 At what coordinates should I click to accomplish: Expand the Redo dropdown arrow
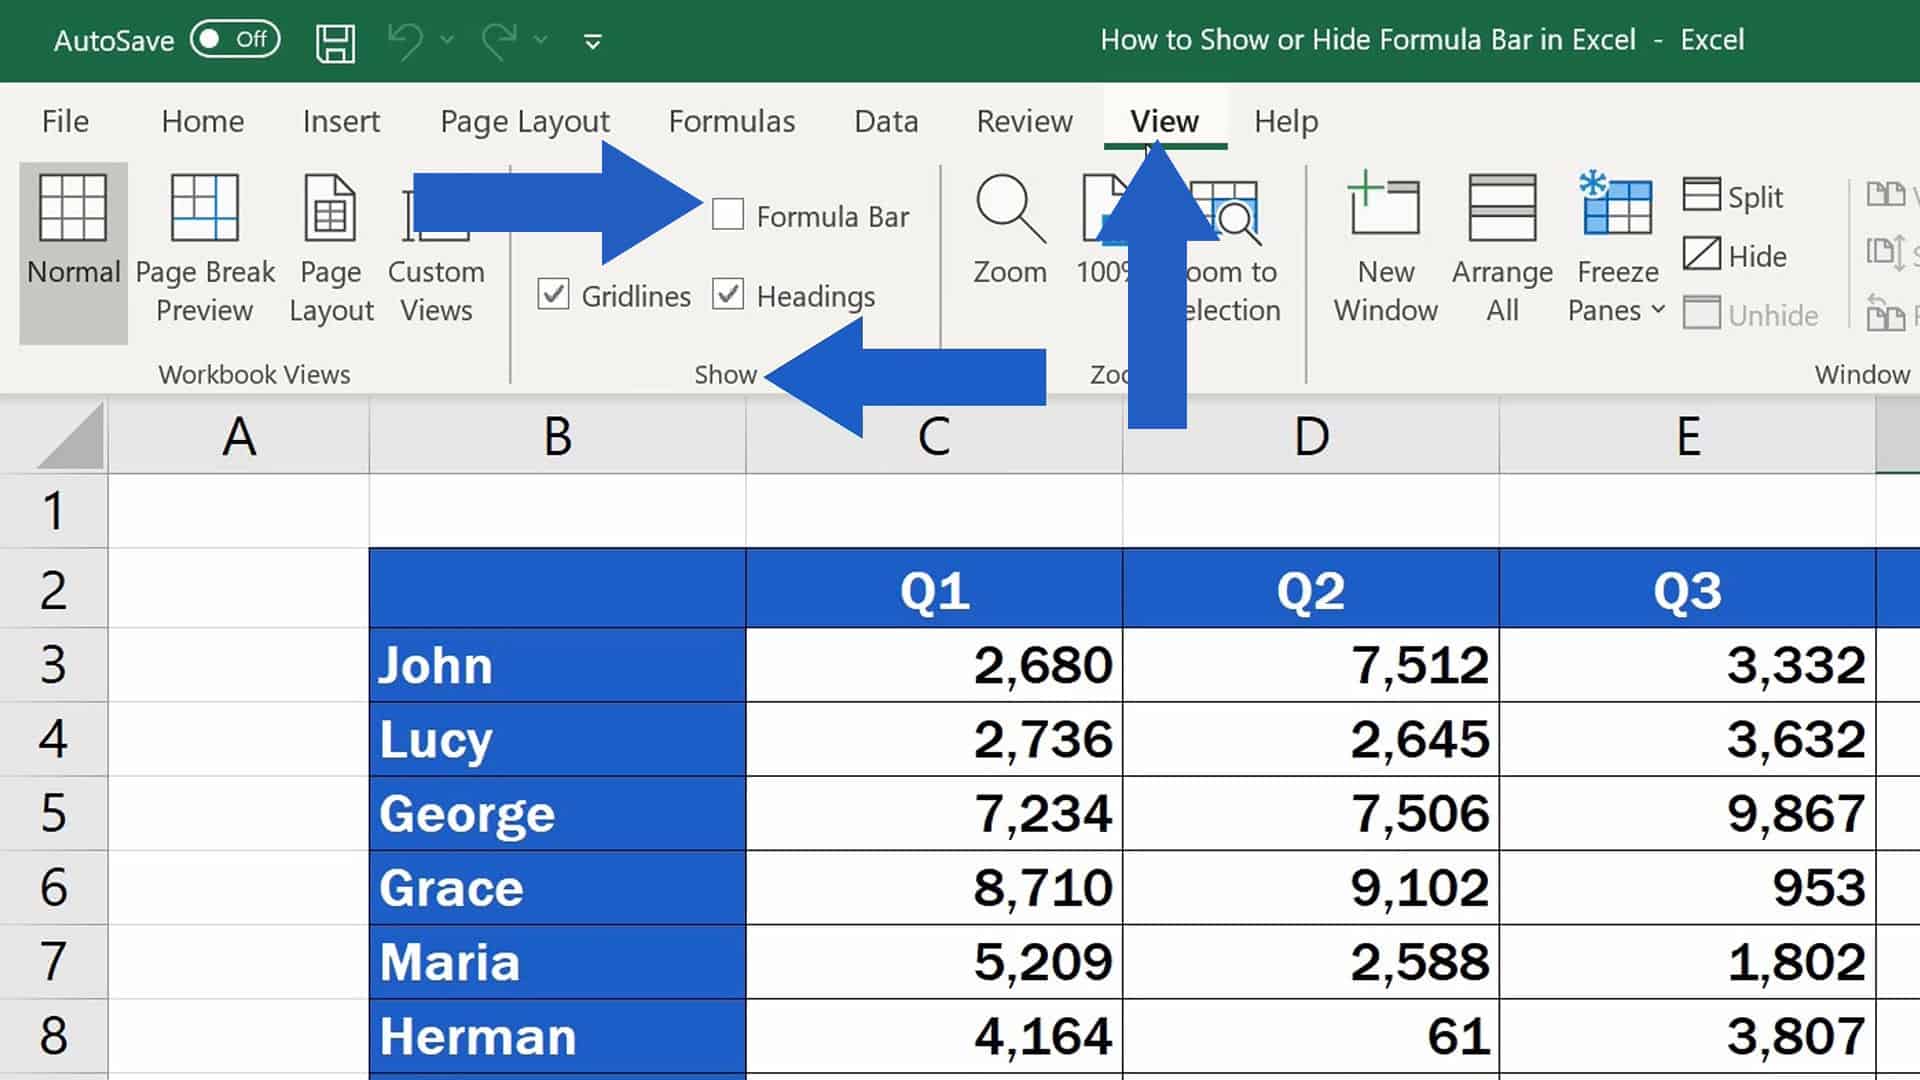point(540,40)
